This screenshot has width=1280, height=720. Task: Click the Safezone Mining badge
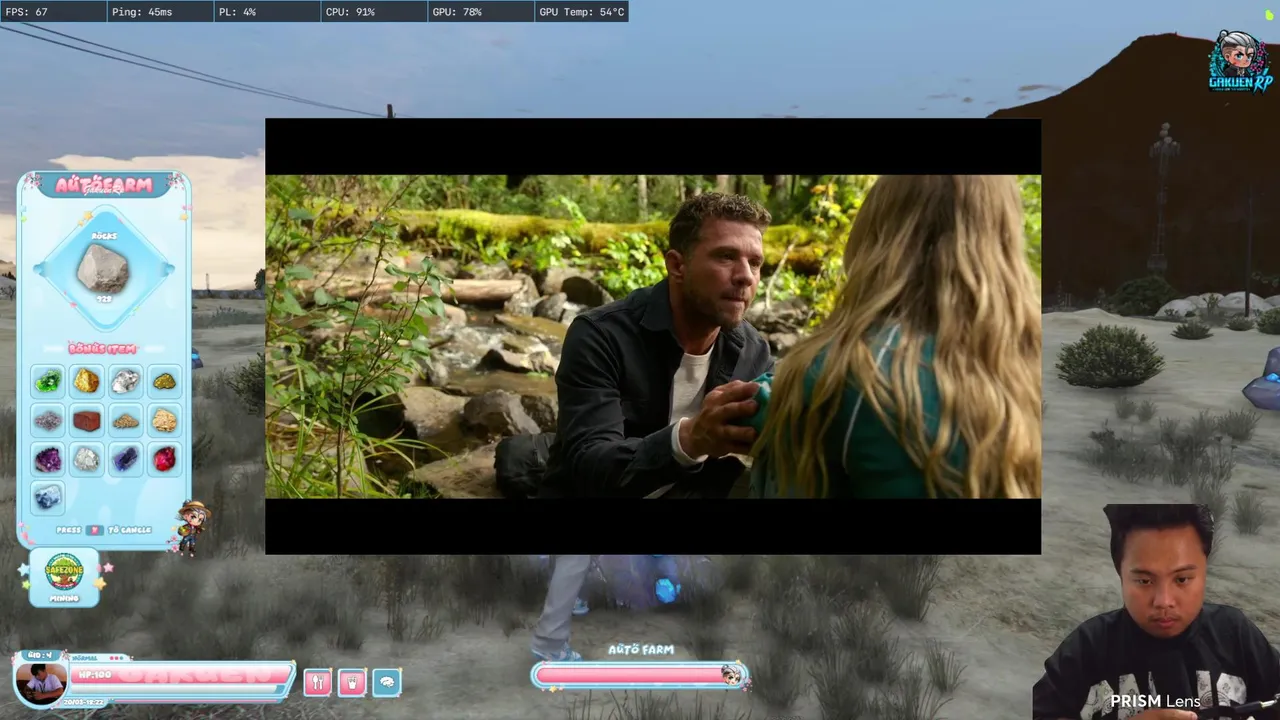pyautogui.click(x=64, y=577)
